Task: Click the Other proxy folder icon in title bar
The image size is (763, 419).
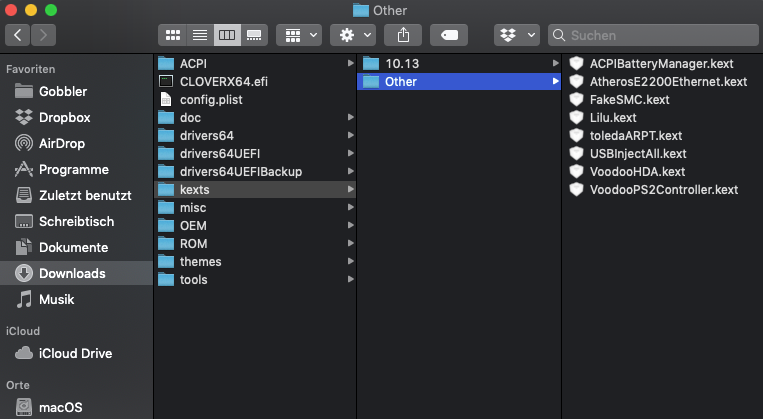Action: pos(361,10)
